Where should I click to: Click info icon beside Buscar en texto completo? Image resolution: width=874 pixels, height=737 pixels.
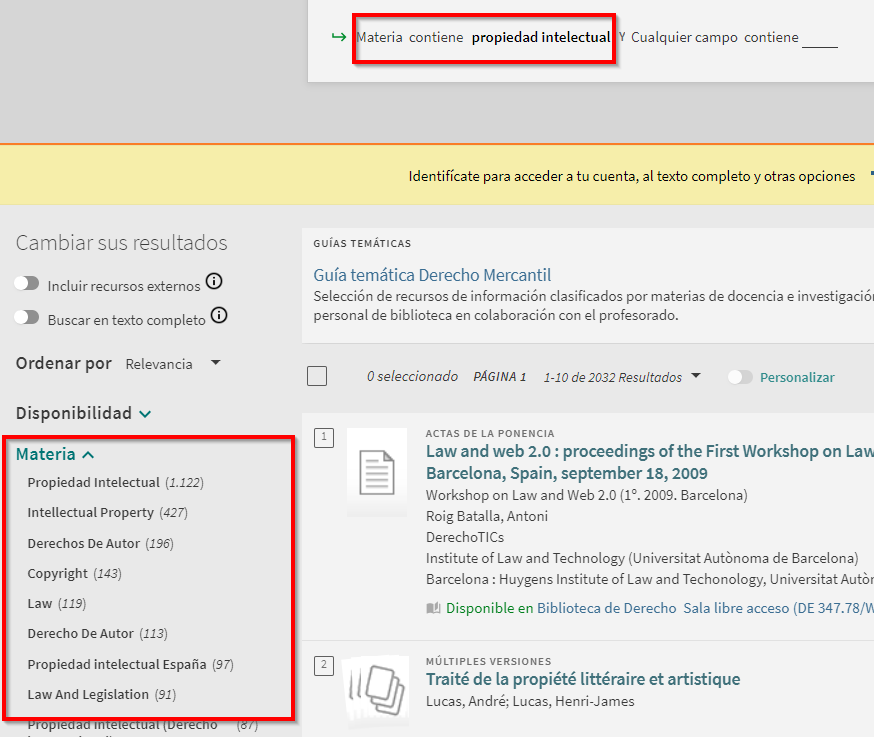[219, 316]
